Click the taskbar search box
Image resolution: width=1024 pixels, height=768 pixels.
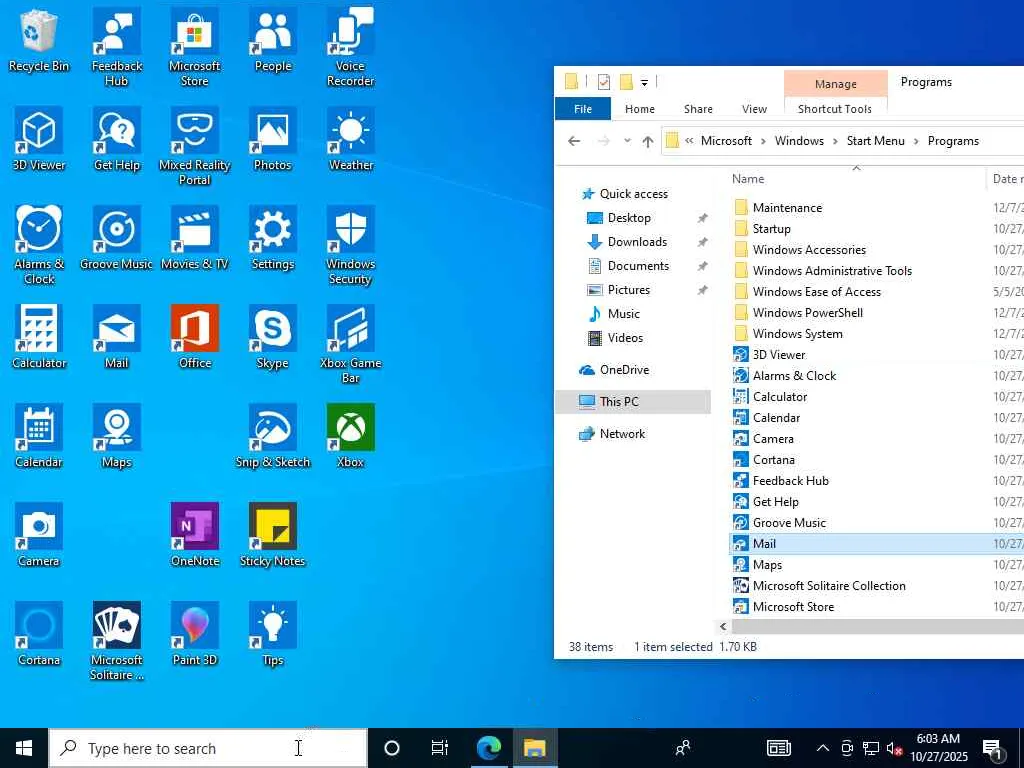pos(208,748)
